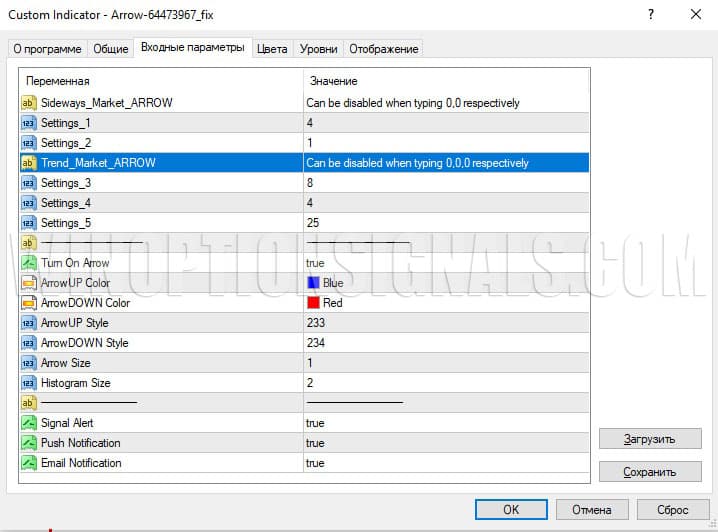Image resolution: width=718 pixels, height=532 pixels.
Task: Click the integer icon beside Histogram Size
Action: pos(28,383)
